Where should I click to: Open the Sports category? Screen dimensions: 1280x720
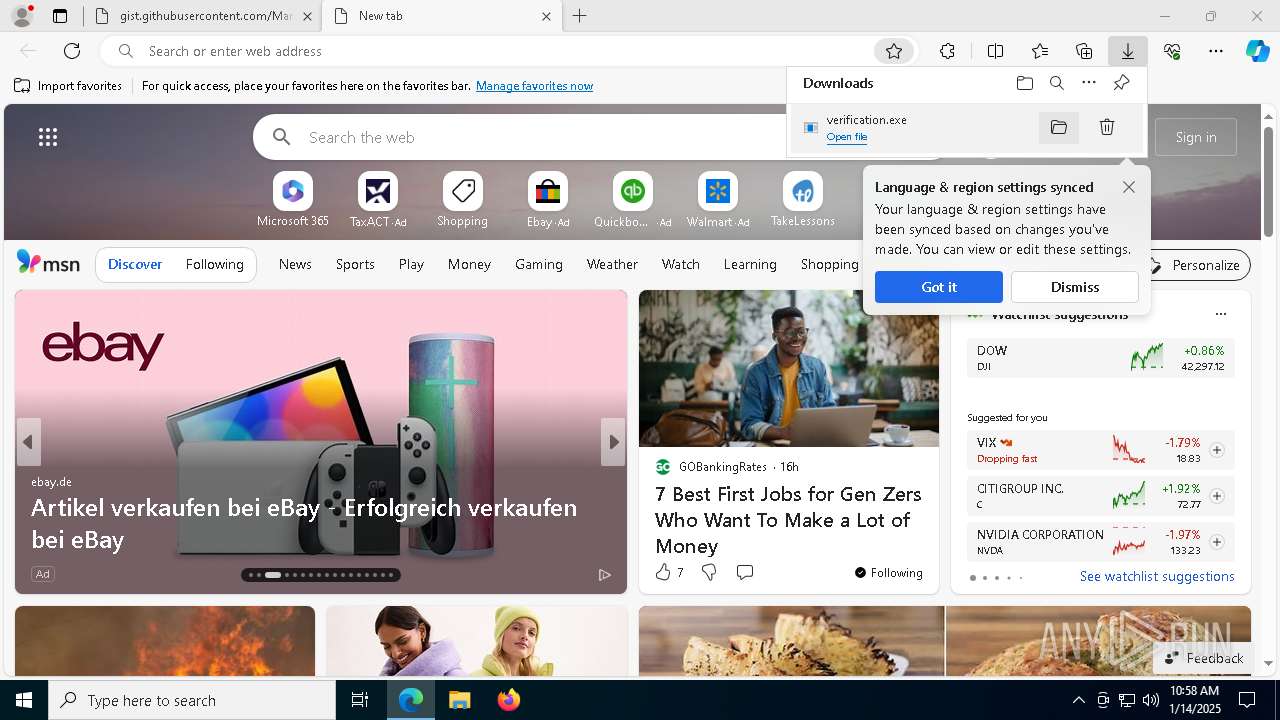(x=355, y=264)
